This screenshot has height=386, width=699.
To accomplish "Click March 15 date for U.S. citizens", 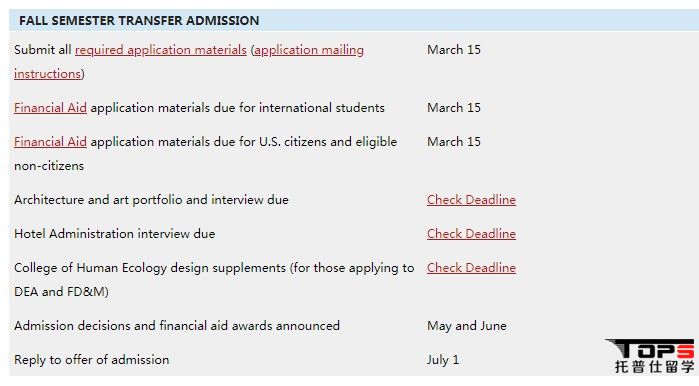I will [x=454, y=141].
